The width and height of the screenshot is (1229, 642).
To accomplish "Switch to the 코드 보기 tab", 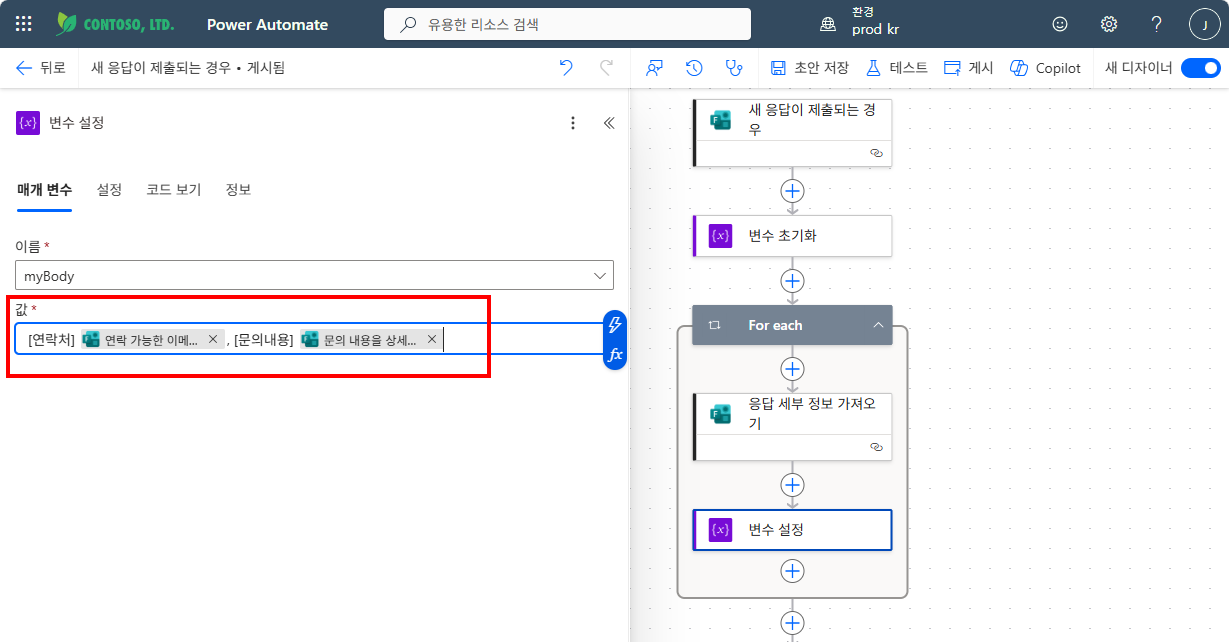I will [173, 189].
